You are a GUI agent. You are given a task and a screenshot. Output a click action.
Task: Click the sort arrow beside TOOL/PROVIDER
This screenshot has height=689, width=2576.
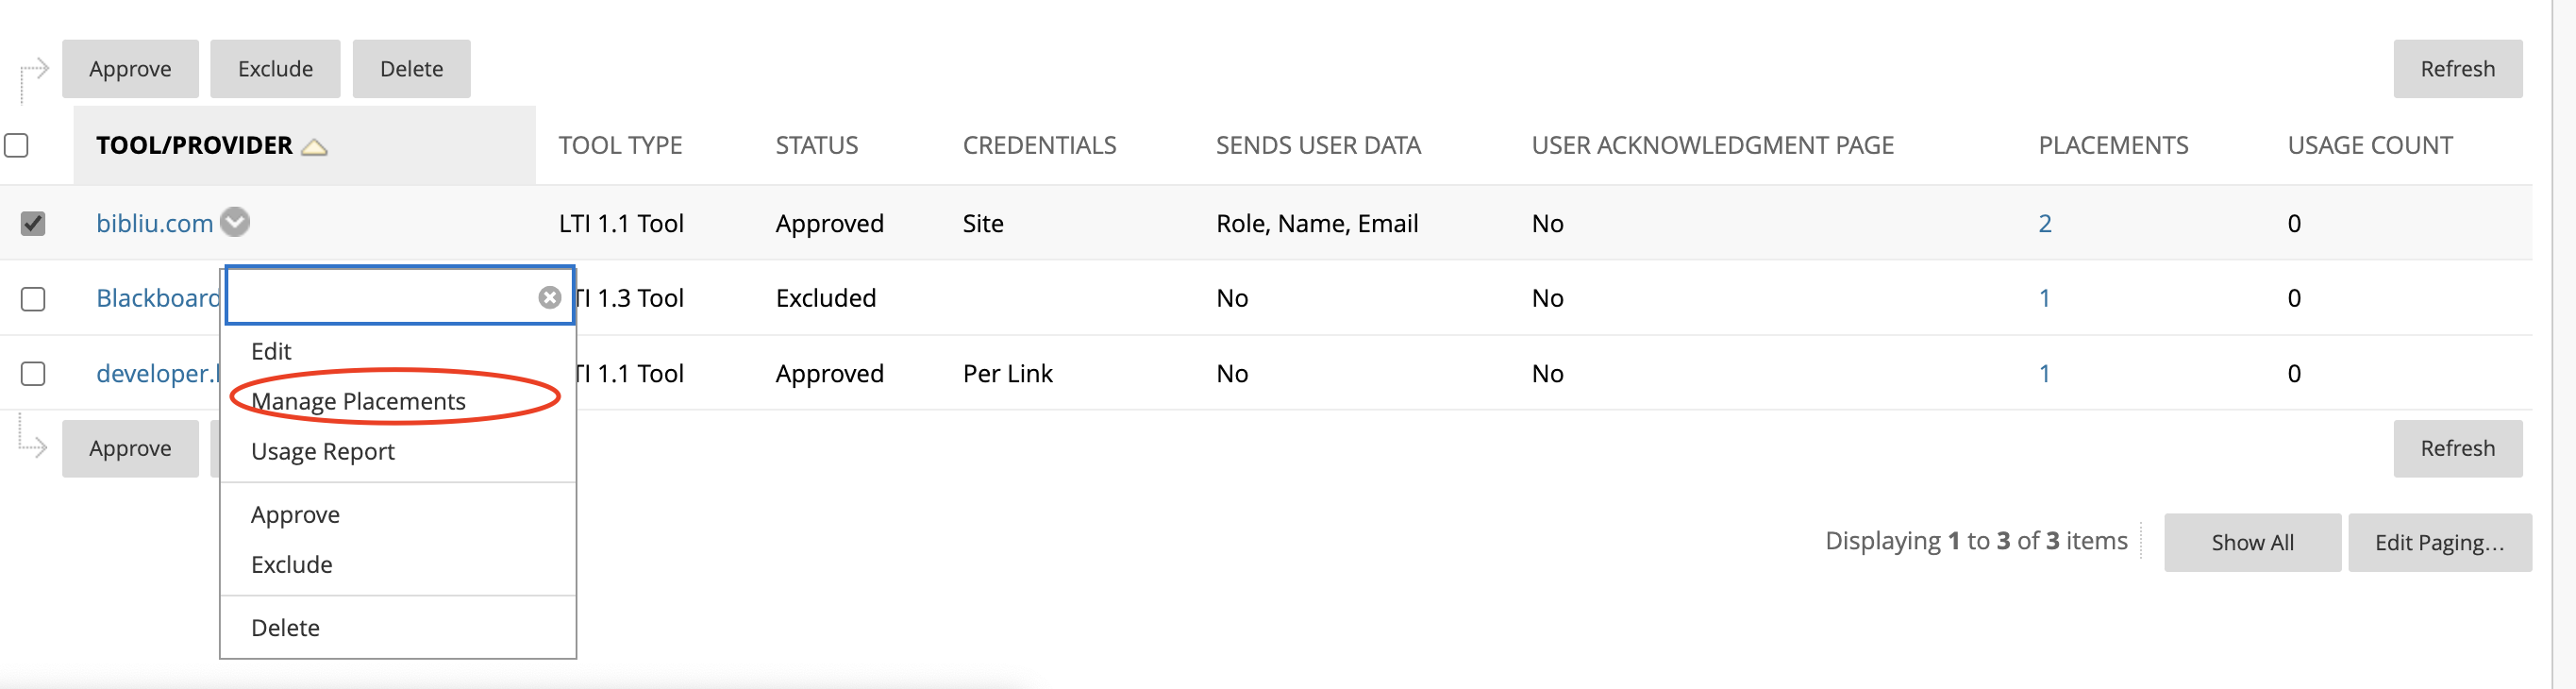point(314,147)
